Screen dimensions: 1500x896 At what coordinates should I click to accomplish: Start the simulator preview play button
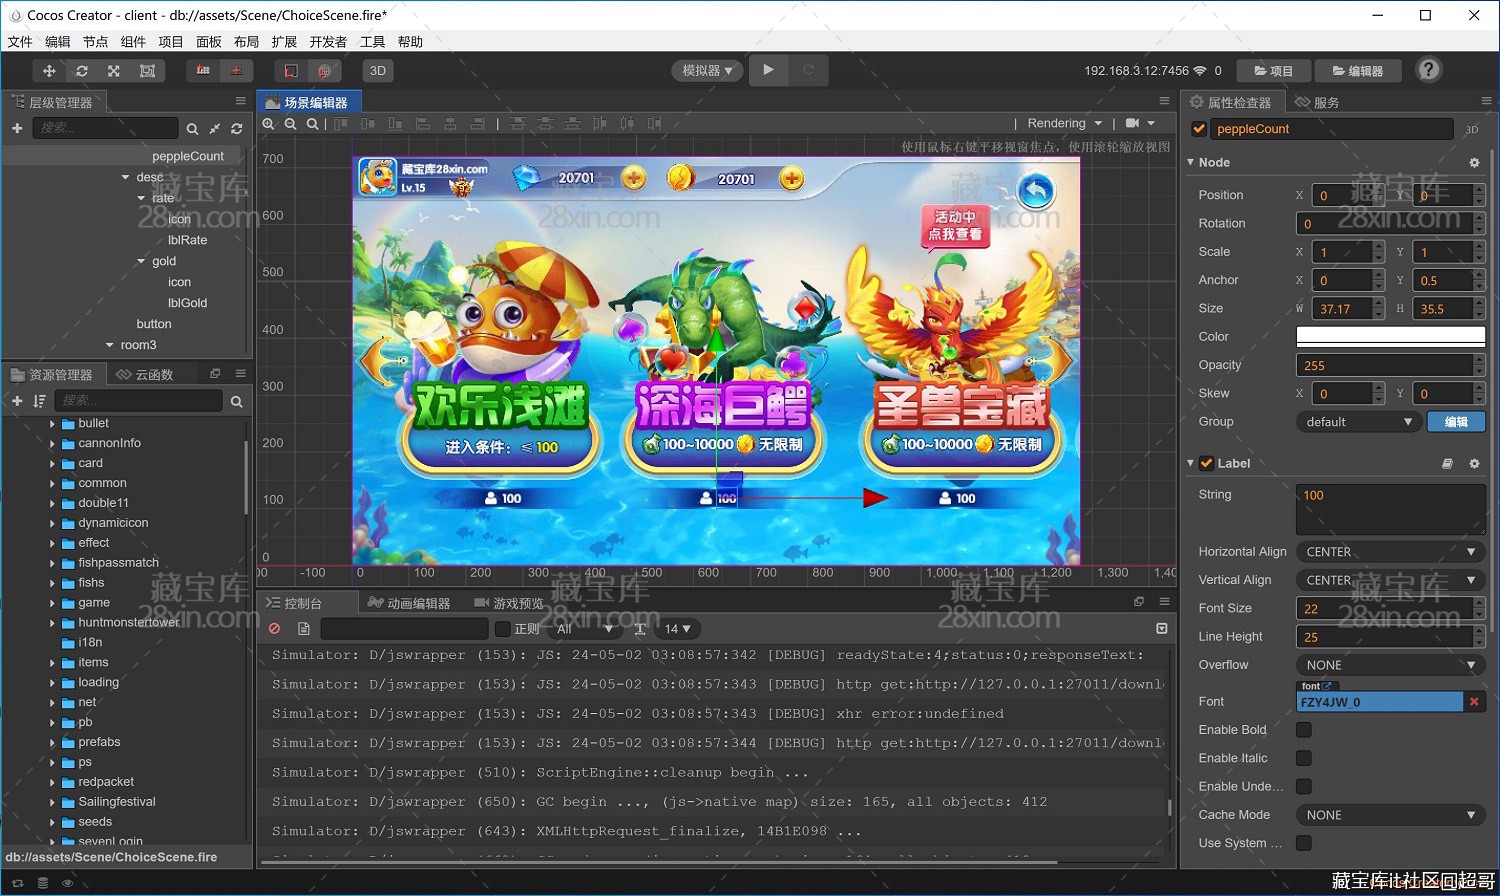[768, 70]
